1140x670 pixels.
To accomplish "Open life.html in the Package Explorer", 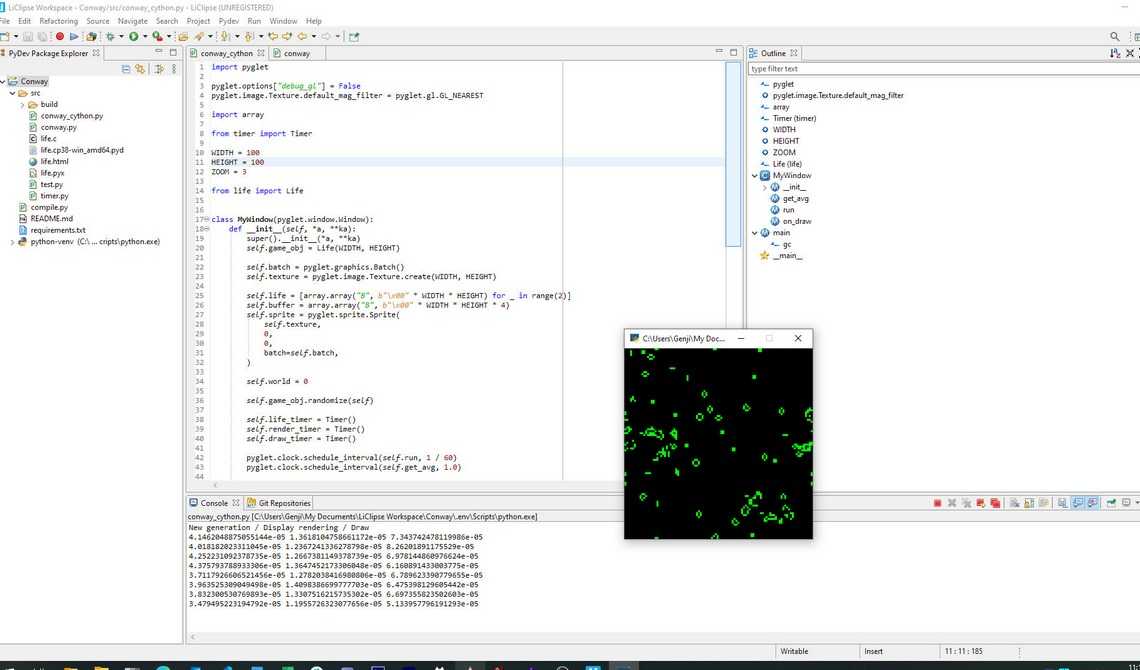I will coord(54,161).
